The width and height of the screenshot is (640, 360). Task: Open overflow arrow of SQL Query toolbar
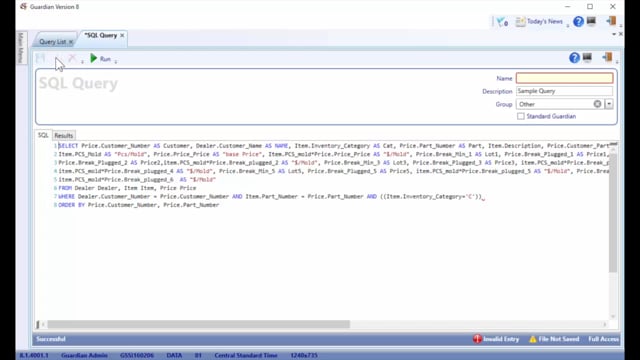tap(617, 62)
